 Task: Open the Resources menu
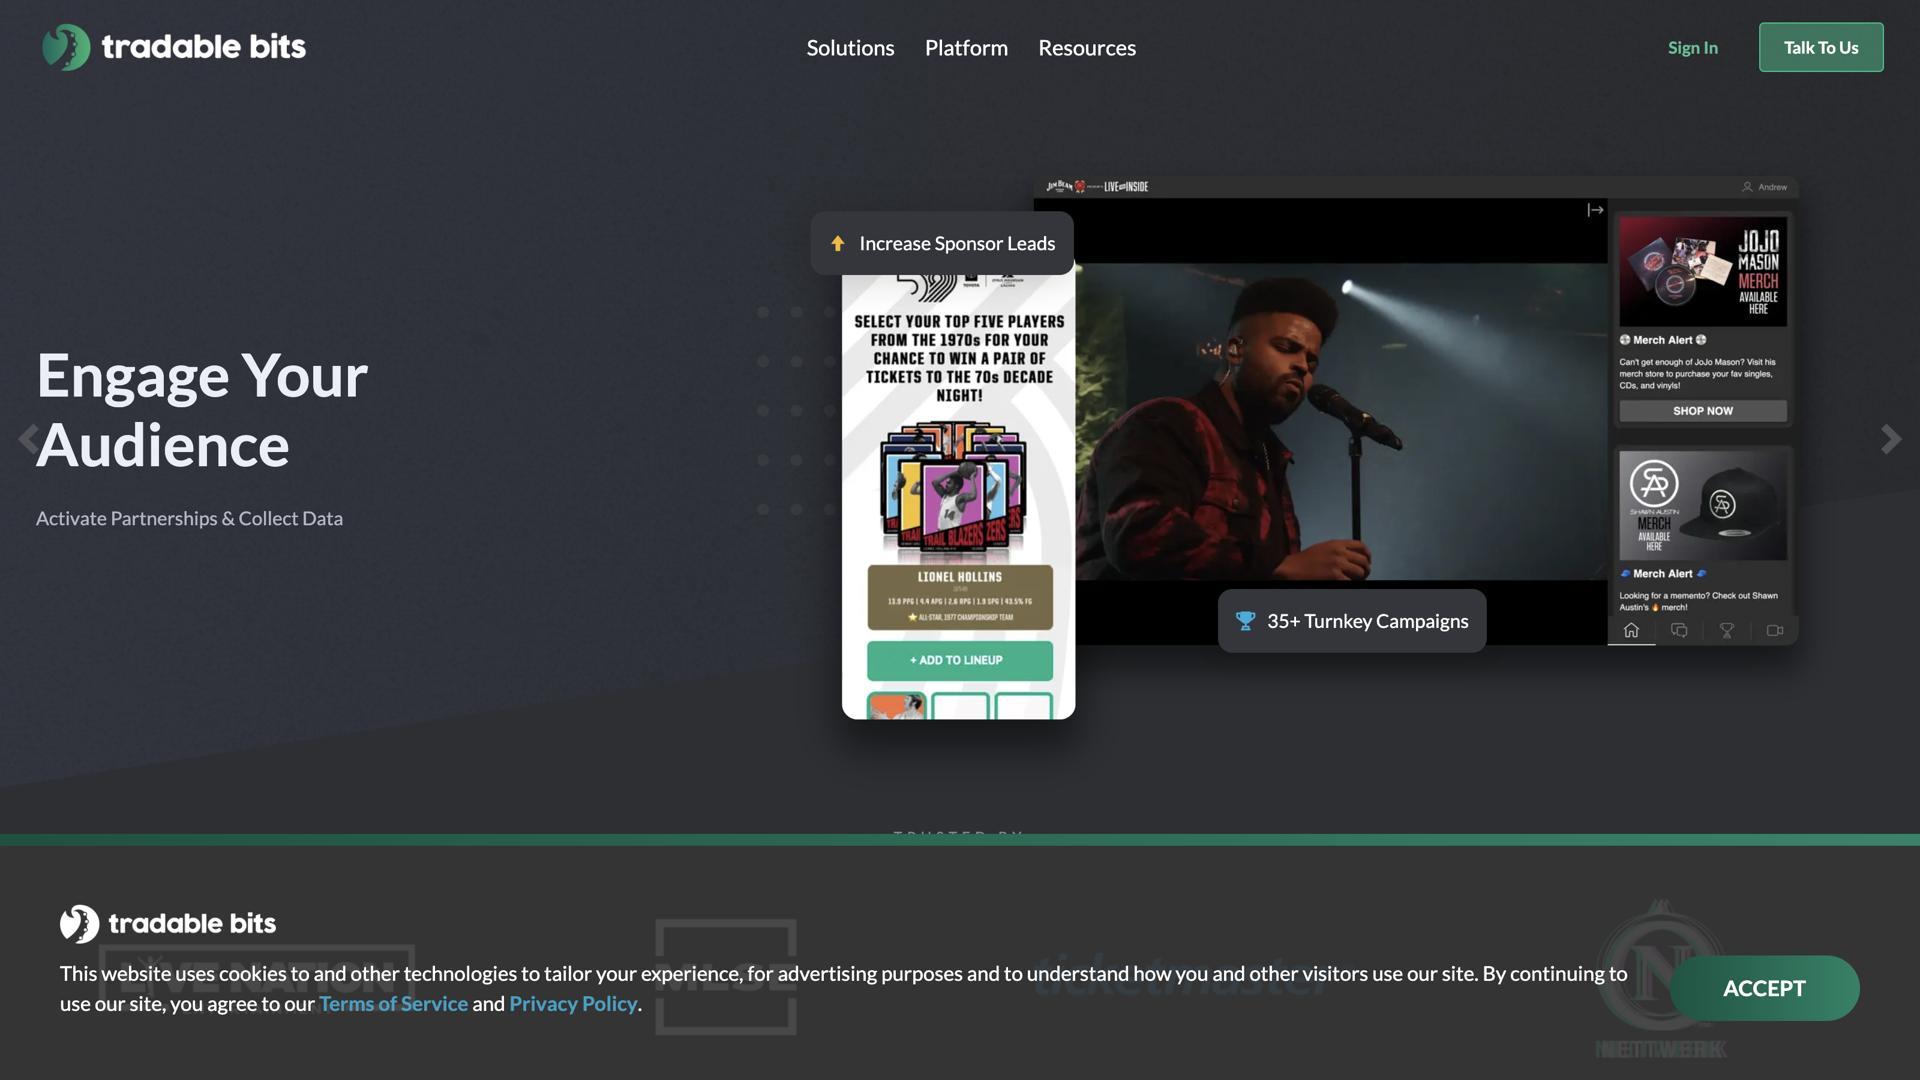point(1087,48)
